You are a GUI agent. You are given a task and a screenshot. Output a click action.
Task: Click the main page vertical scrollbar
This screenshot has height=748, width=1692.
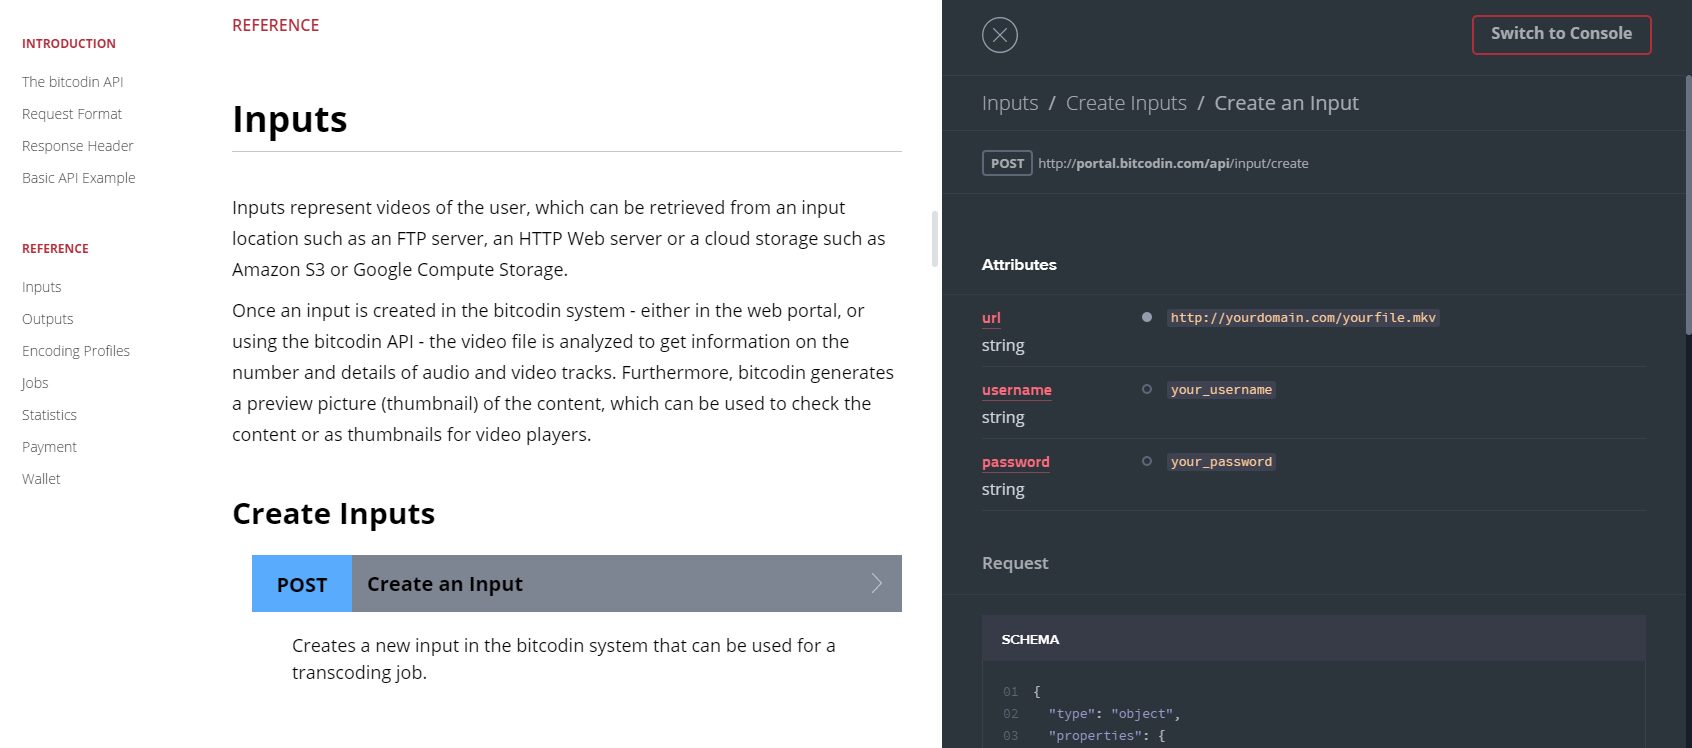pyautogui.click(x=935, y=238)
